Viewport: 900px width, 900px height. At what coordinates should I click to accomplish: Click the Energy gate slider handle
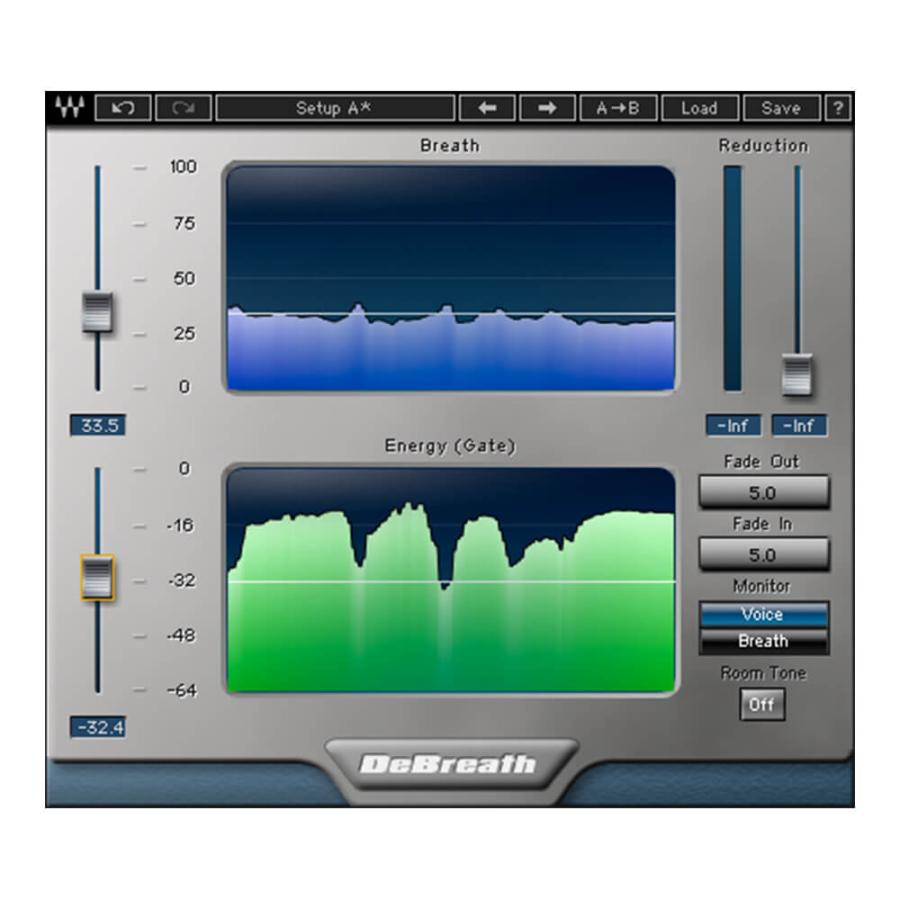97,577
